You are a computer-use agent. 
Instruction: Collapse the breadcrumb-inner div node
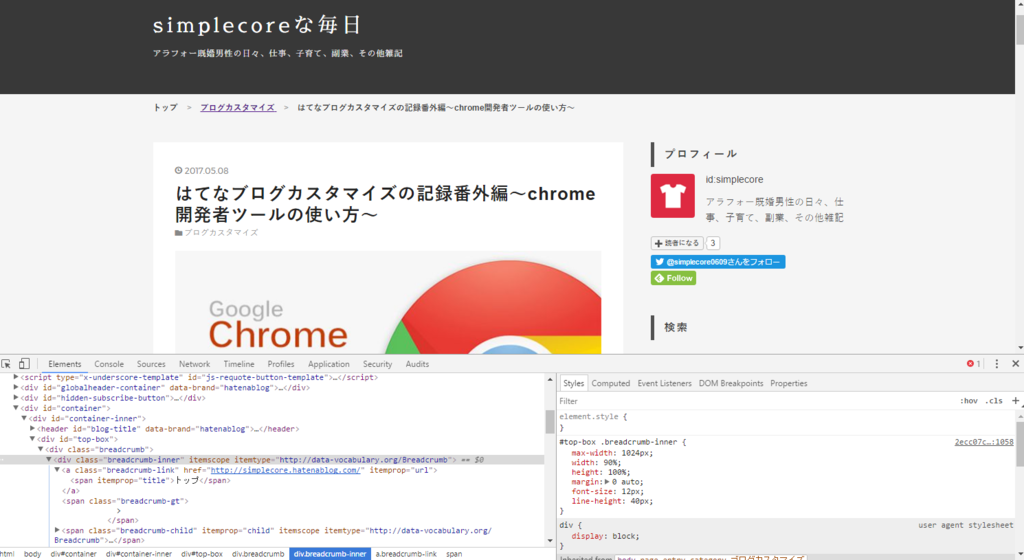[x=48, y=459]
